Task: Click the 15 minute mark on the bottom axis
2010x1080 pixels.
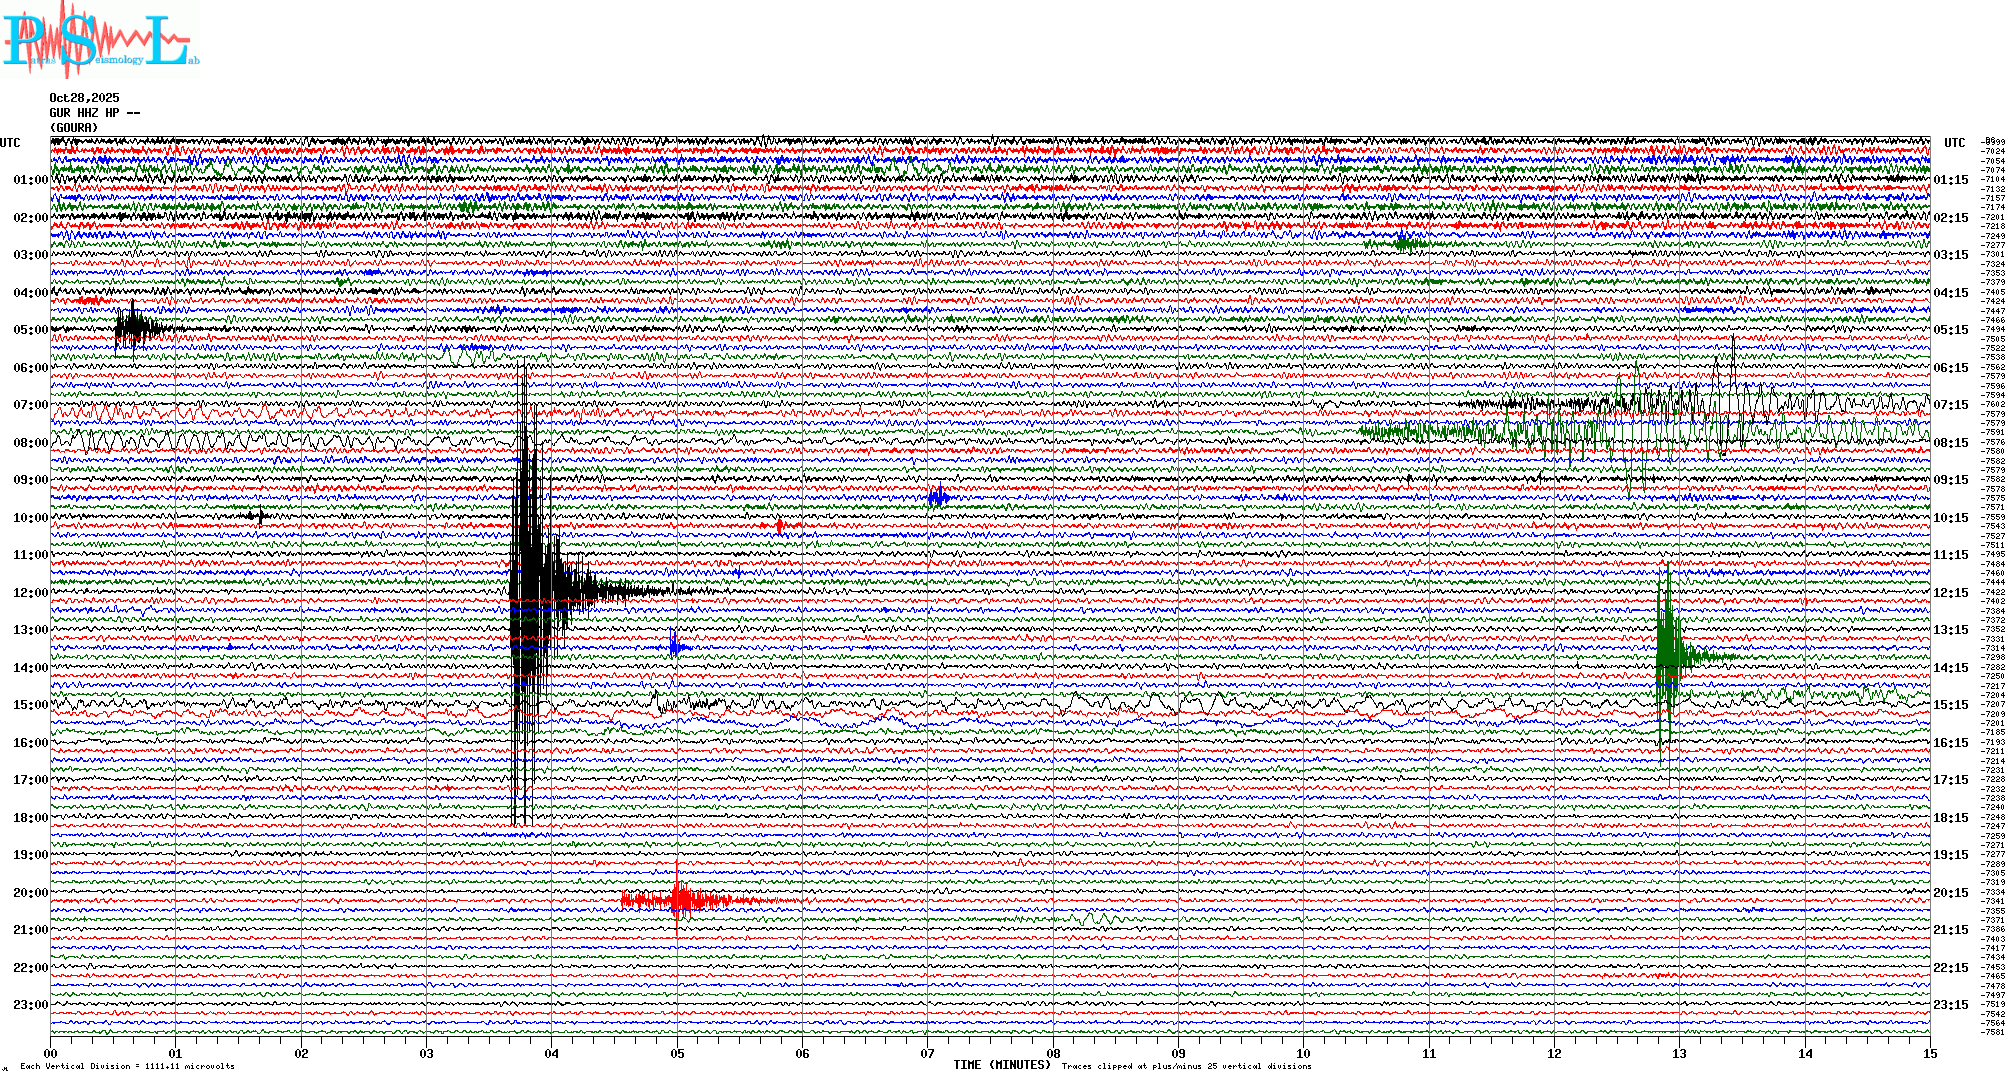Action: 1929,1053
